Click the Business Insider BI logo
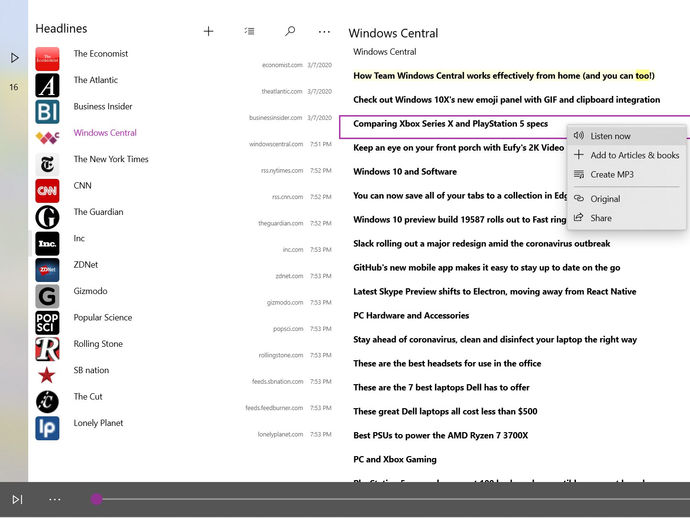Image resolution: width=690 pixels, height=518 pixels. click(x=47, y=112)
